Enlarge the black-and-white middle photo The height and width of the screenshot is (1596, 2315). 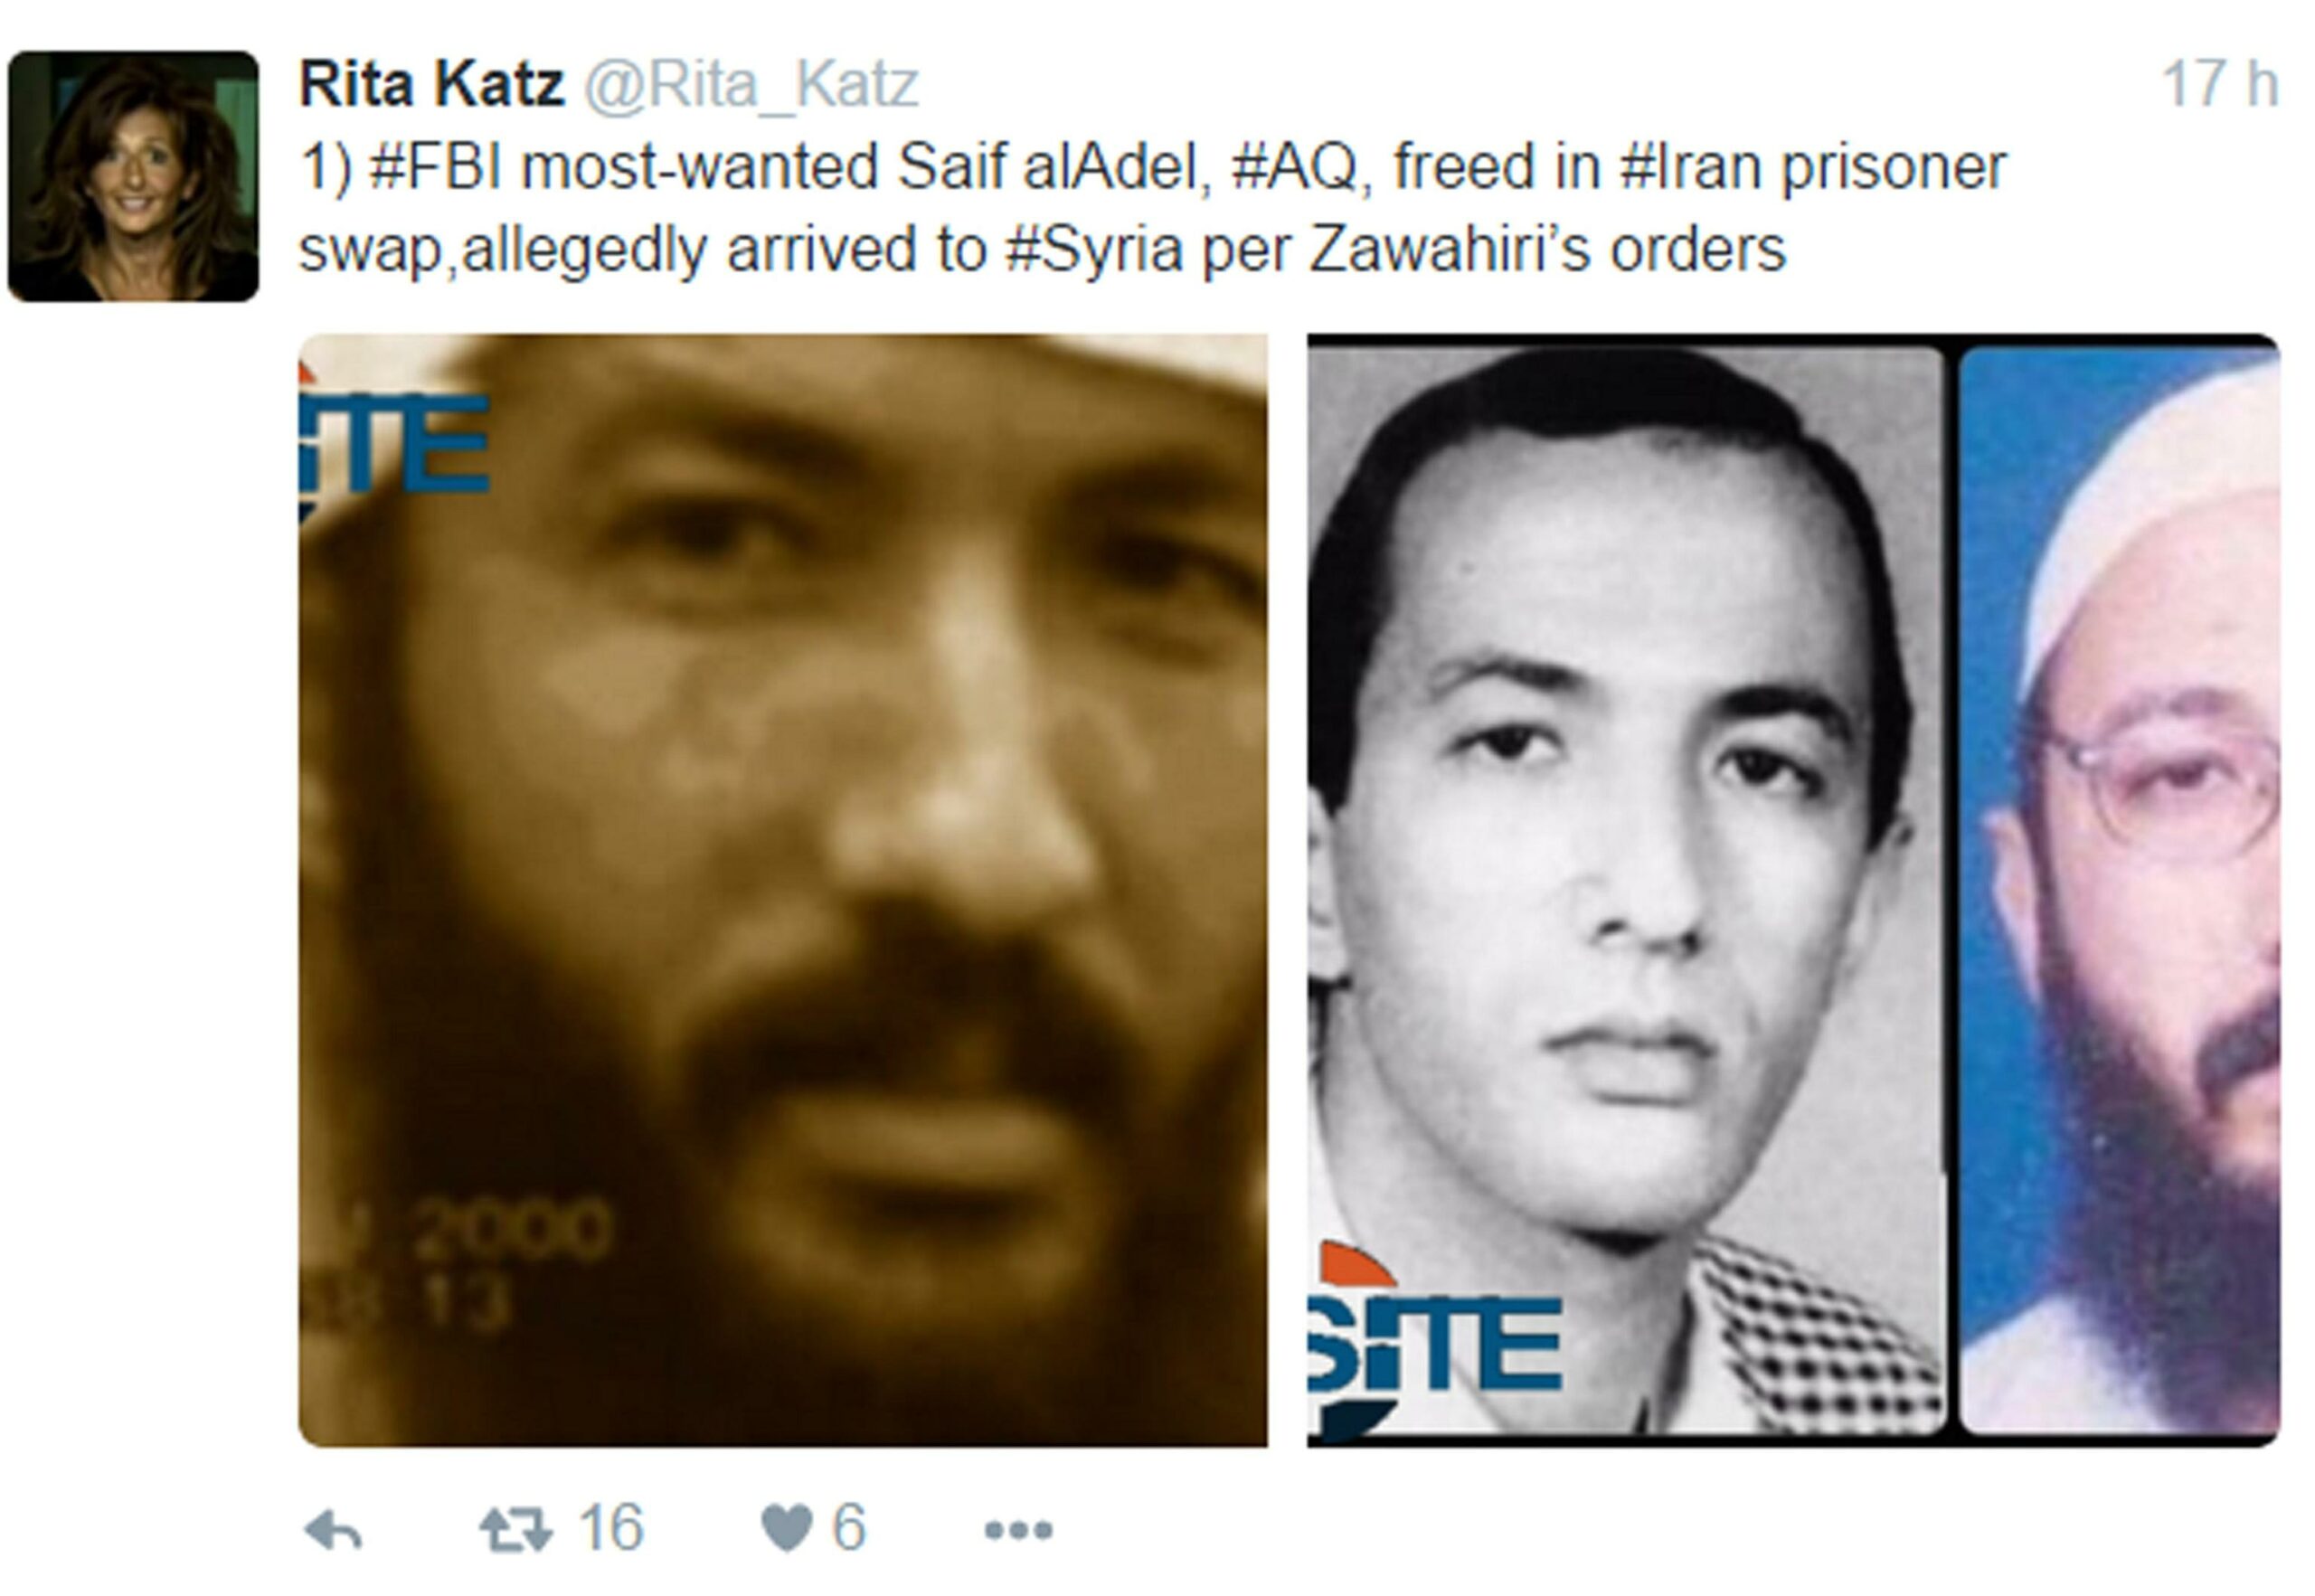(x=1626, y=890)
